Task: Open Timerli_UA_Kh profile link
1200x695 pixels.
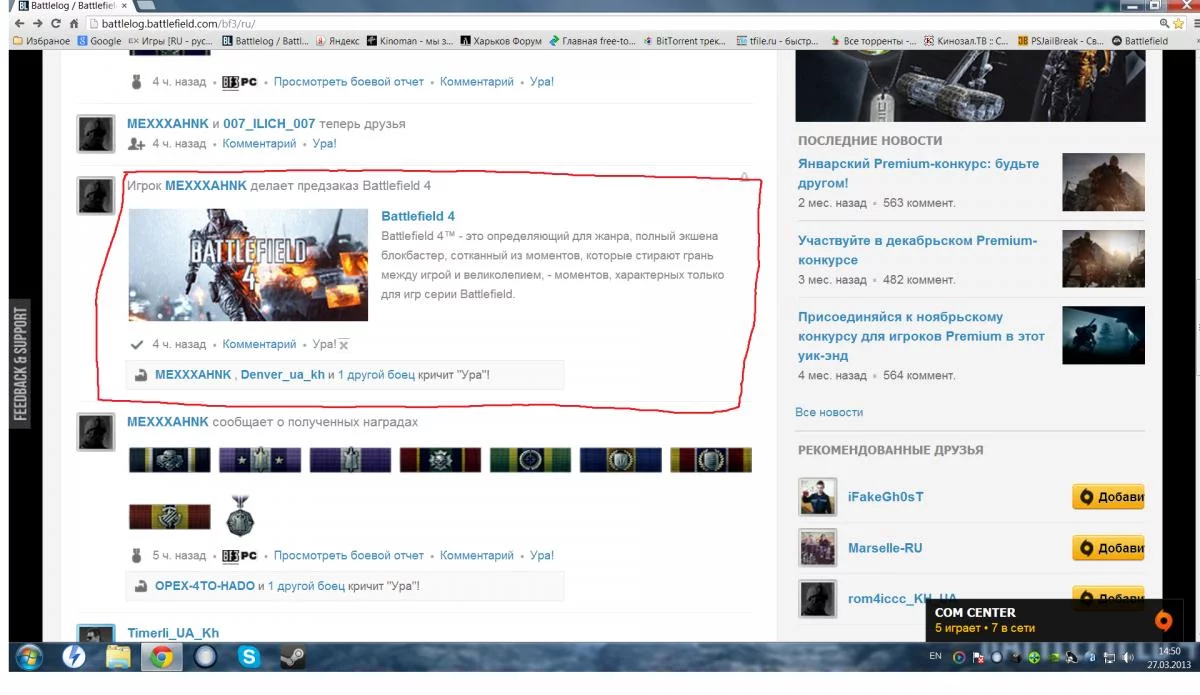Action: pyautogui.click(x=173, y=633)
